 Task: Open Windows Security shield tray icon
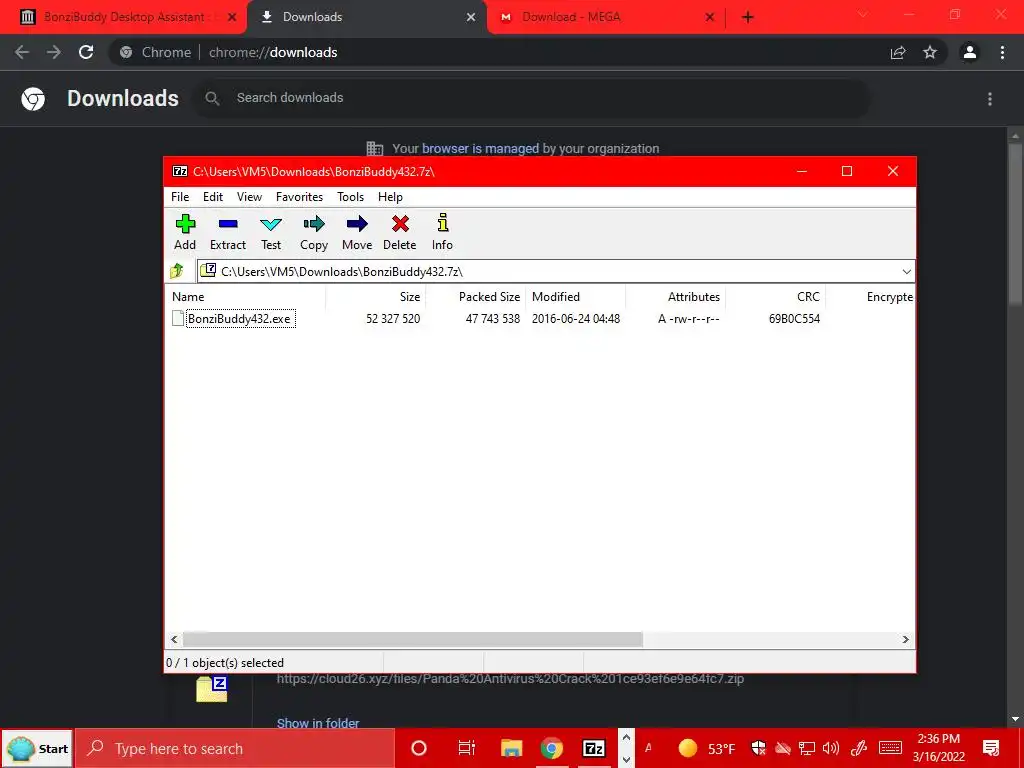758,748
